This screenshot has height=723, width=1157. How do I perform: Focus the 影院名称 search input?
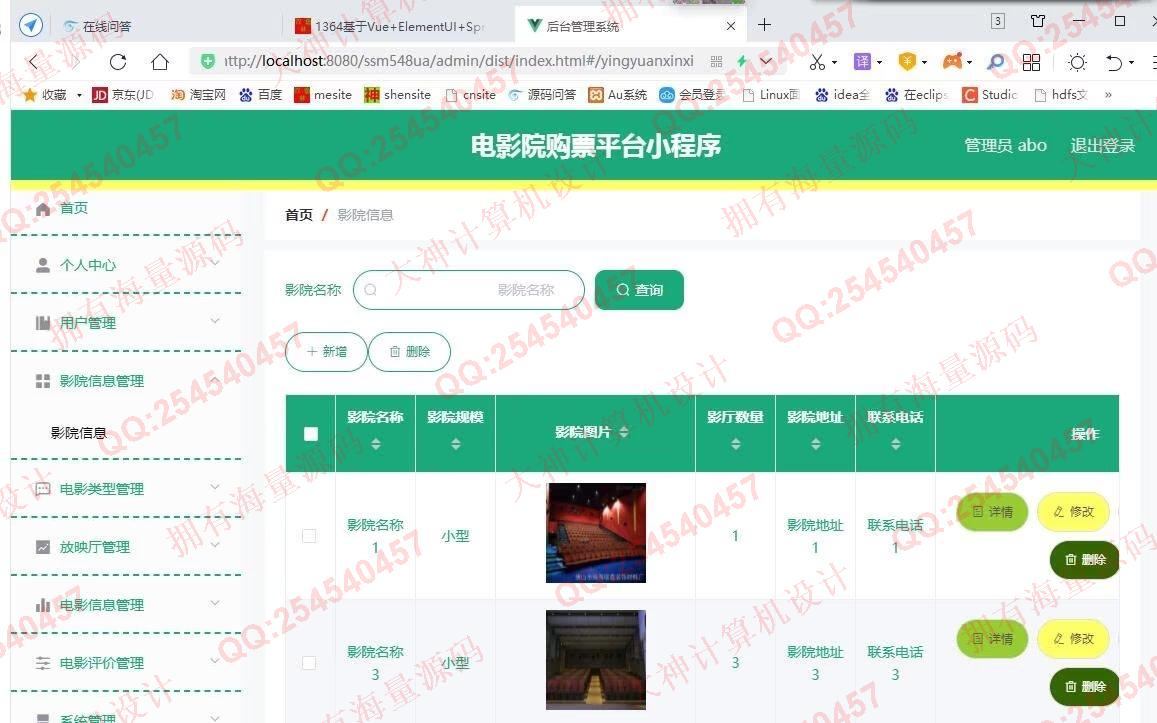pos(469,290)
